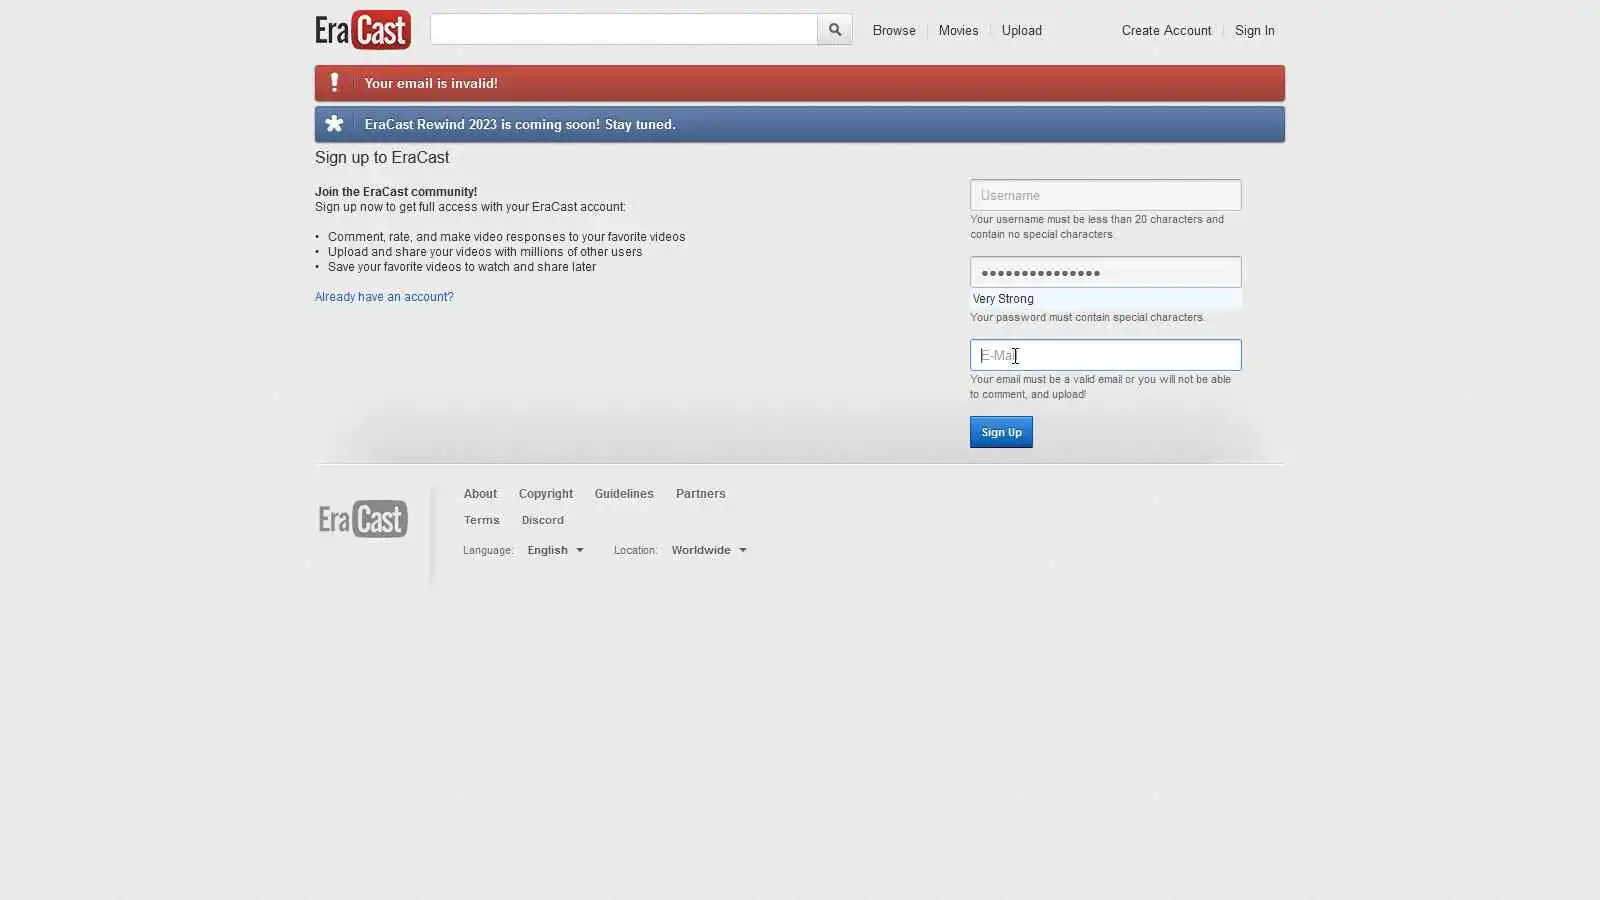Click the 'Sign up to EraCast' heading
This screenshot has height=900, width=1600.
tap(382, 157)
